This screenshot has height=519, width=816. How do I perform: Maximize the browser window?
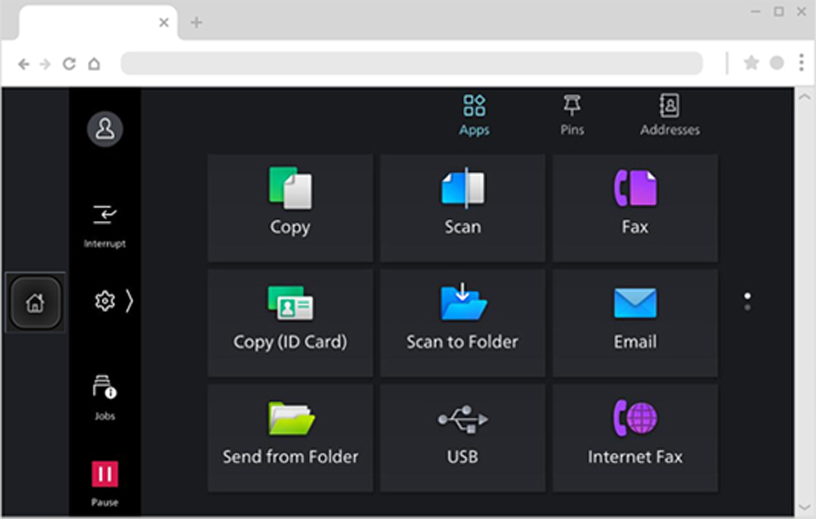pos(779,11)
